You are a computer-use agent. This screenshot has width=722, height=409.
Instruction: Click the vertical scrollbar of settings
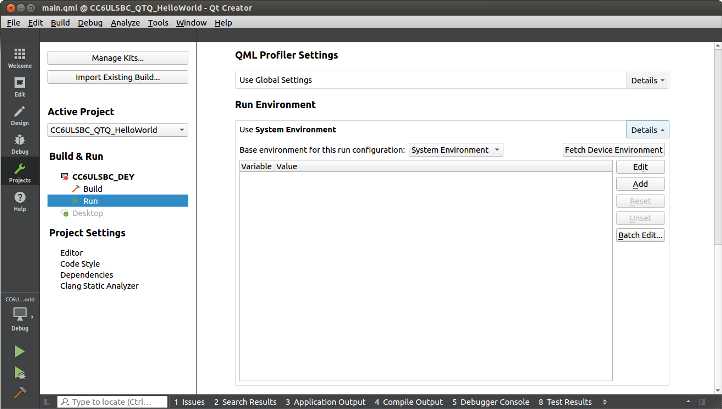[x=718, y=147]
